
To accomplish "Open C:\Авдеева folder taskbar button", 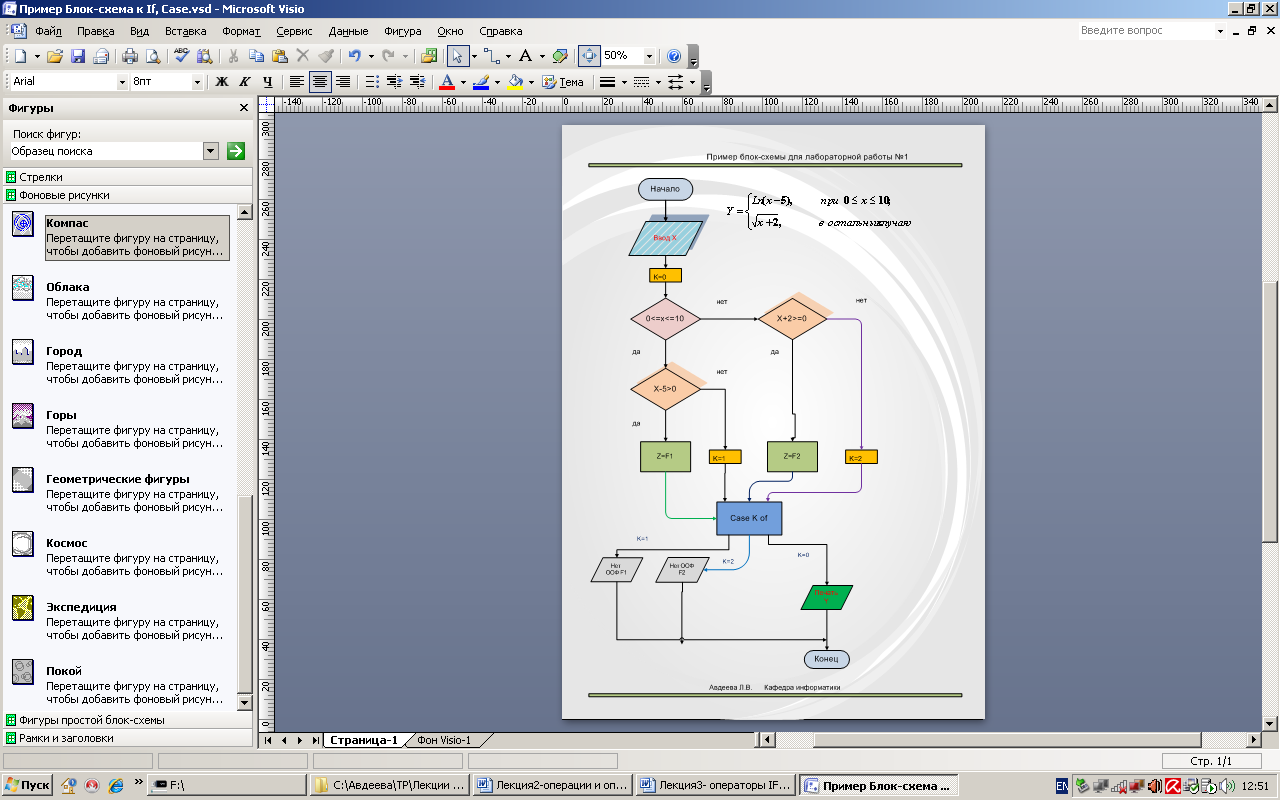I will (389, 785).
